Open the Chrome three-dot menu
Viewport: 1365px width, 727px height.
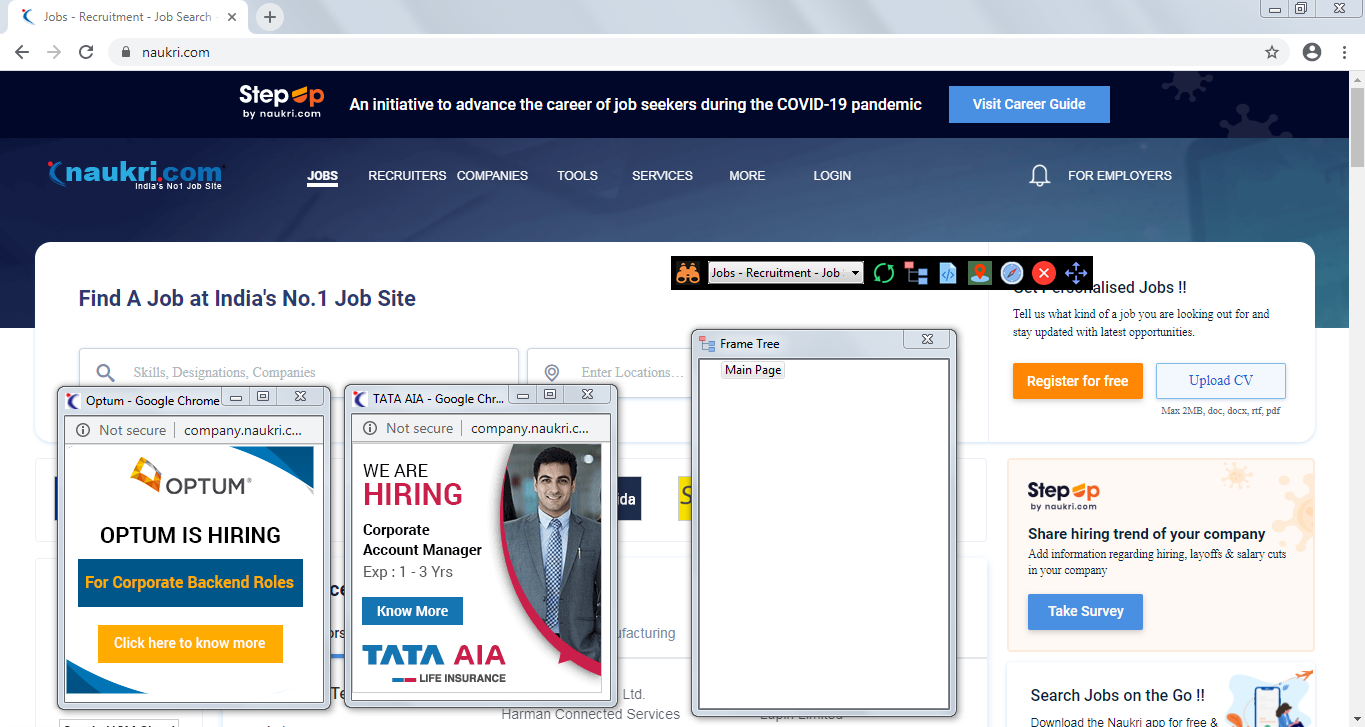pos(1344,52)
